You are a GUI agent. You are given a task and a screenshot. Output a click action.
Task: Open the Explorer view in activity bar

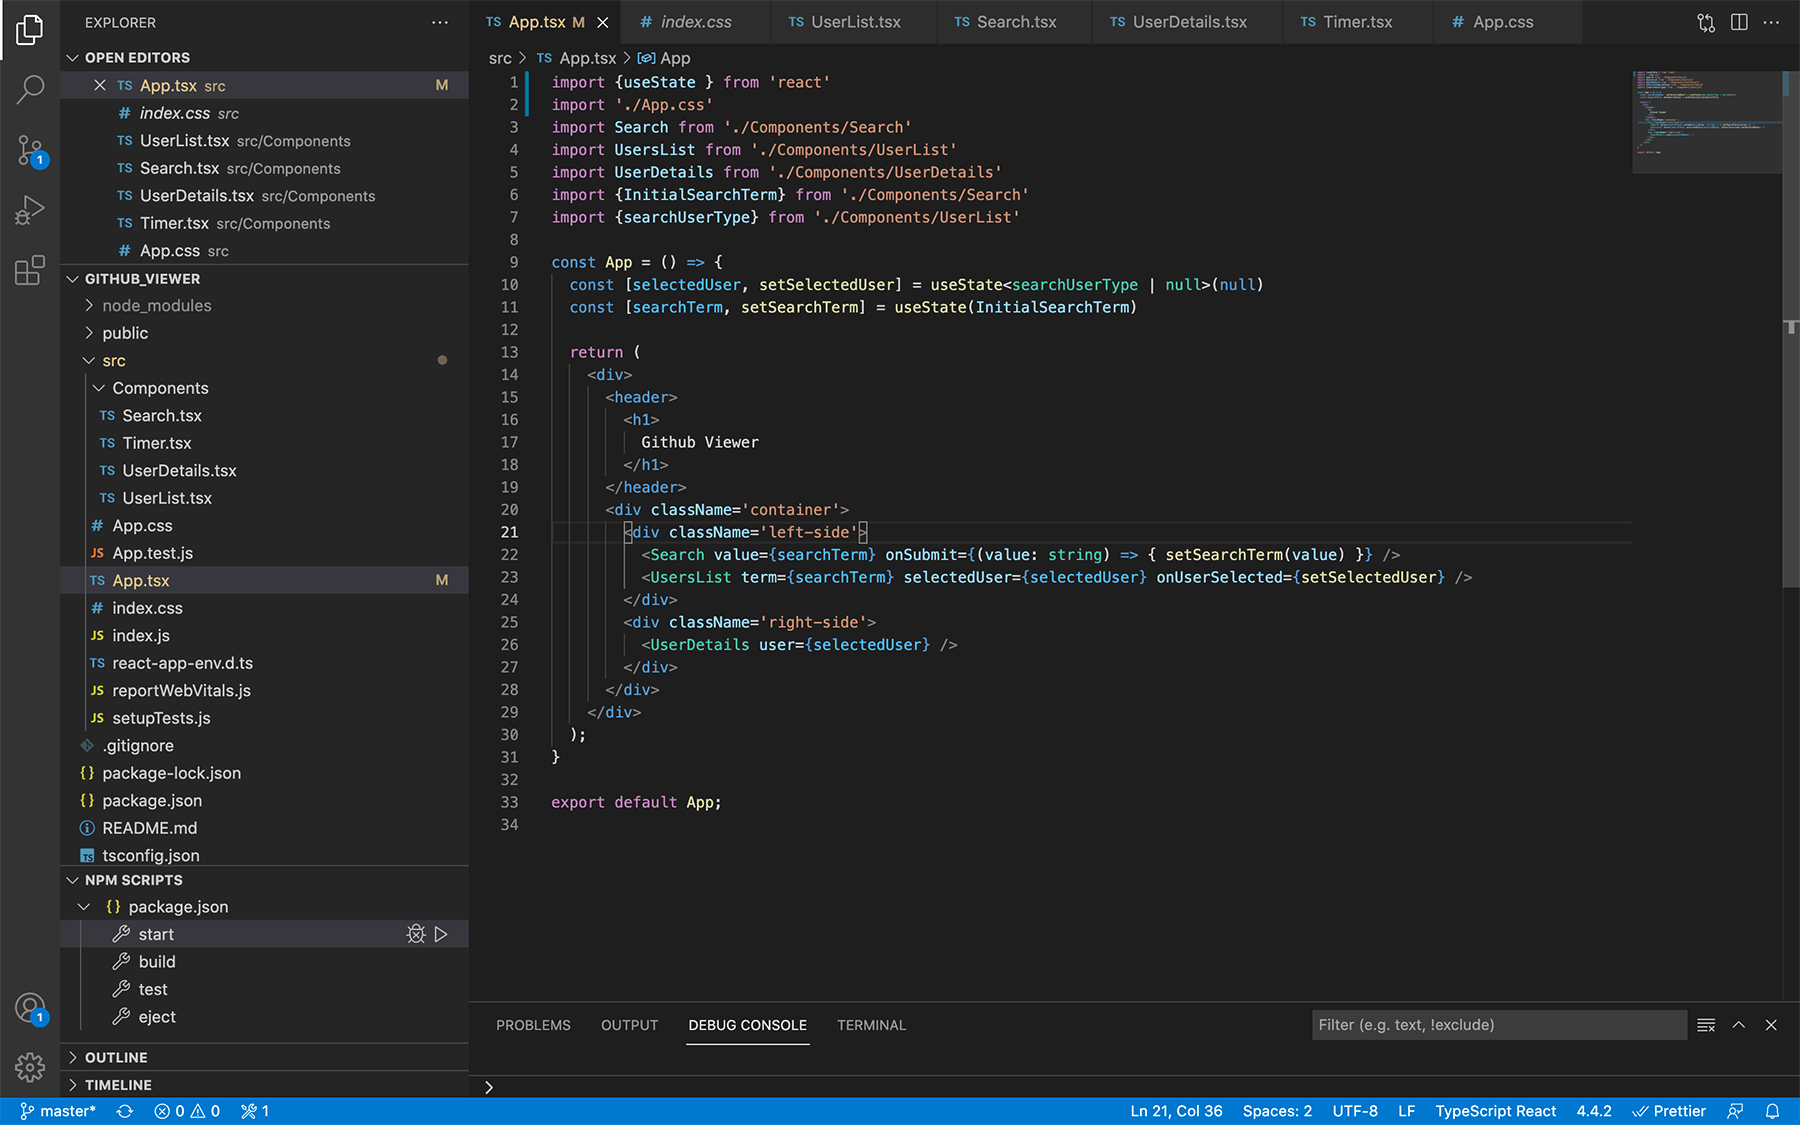point(30,30)
